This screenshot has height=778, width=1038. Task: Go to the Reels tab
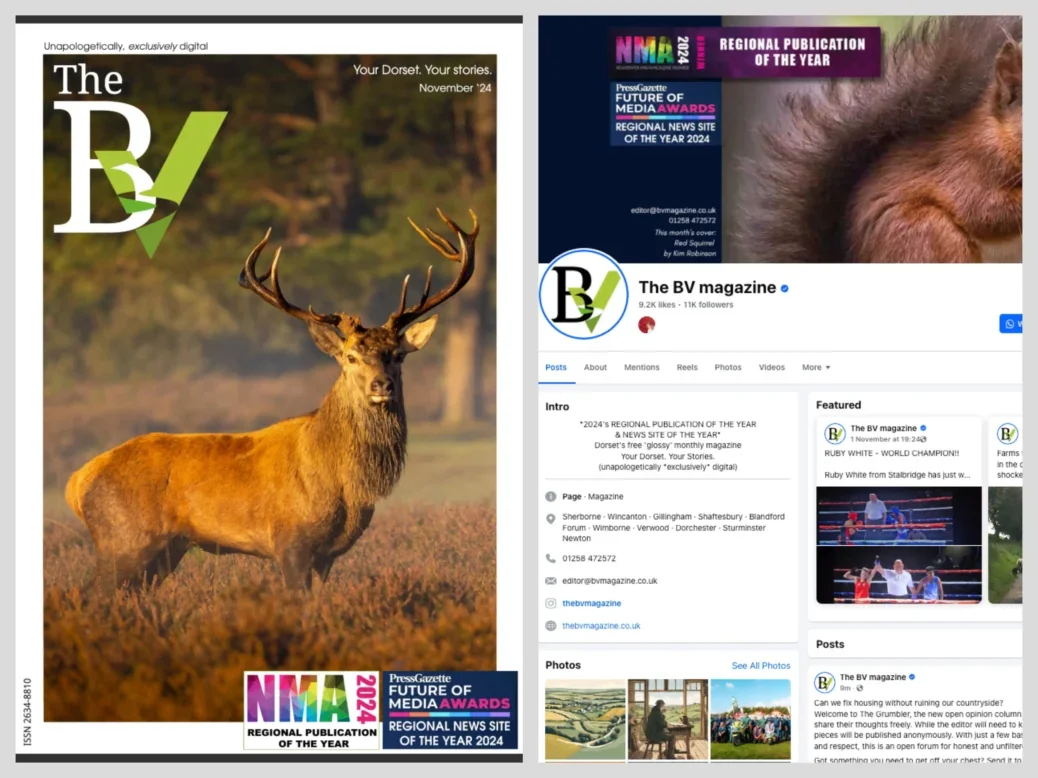tap(687, 367)
